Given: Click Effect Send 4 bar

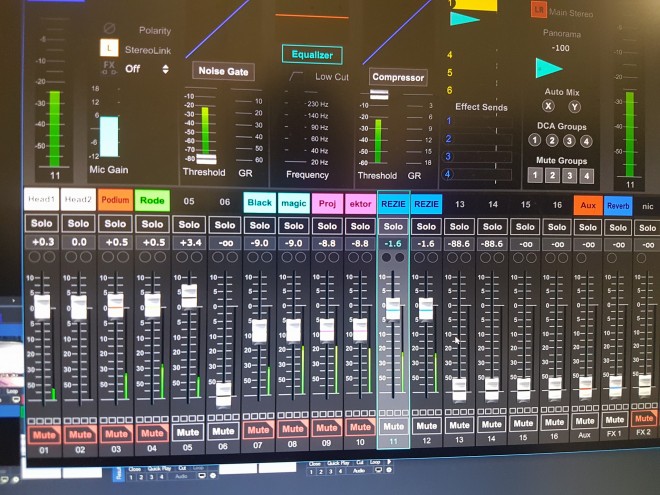Looking at the screenshot, I should coord(483,174).
